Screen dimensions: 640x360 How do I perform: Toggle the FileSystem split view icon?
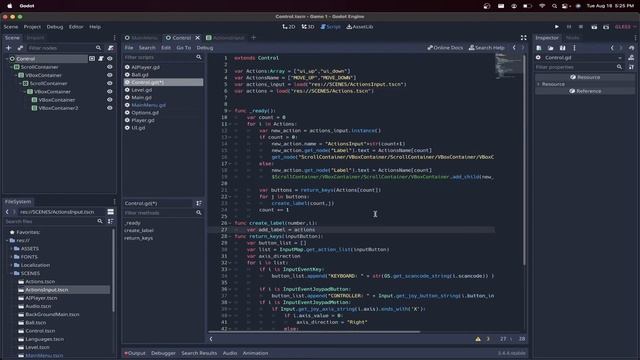(x=110, y=212)
